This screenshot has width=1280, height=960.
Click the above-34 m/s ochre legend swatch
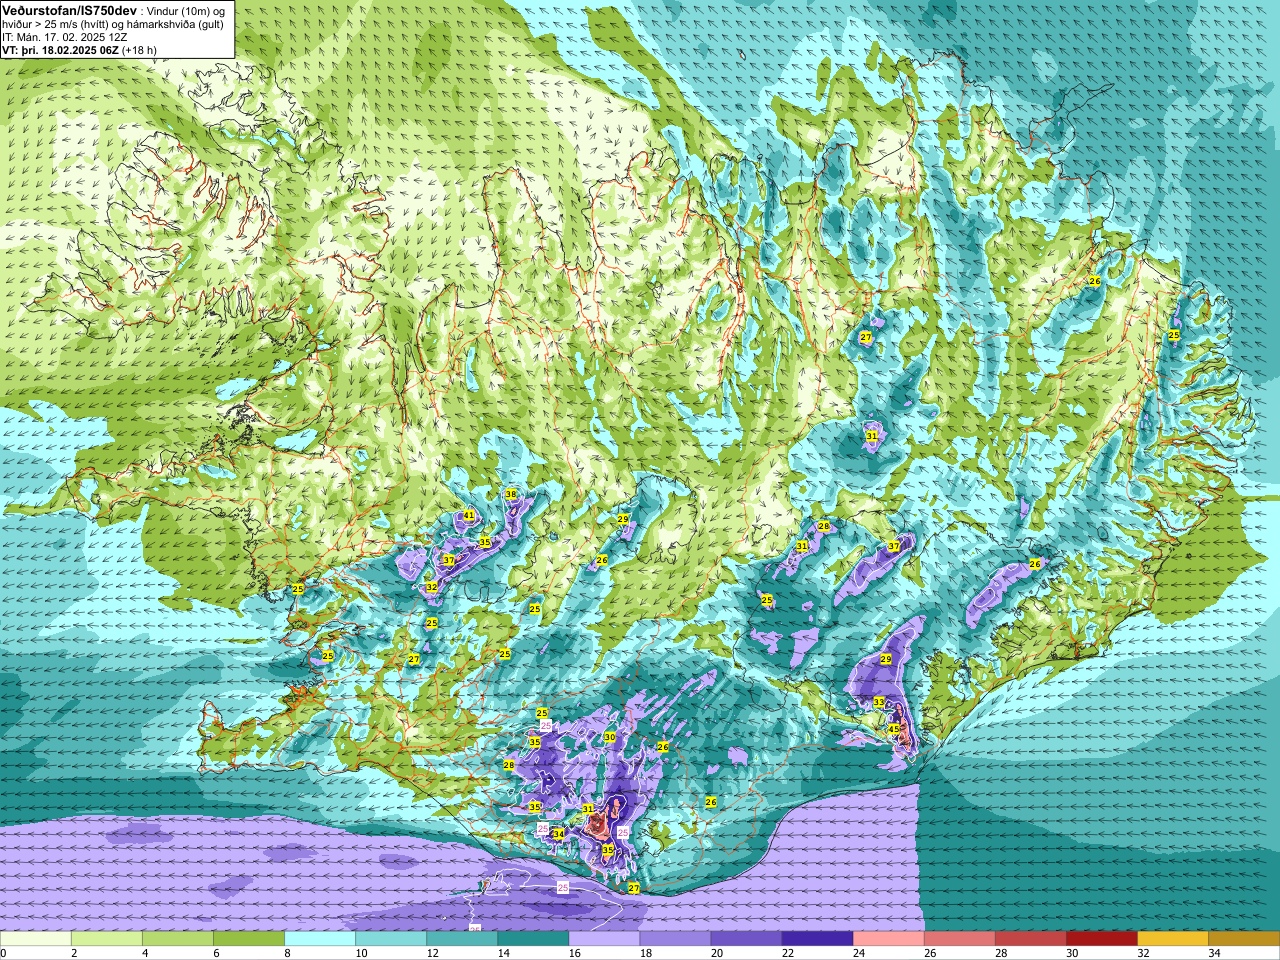click(x=1243, y=939)
